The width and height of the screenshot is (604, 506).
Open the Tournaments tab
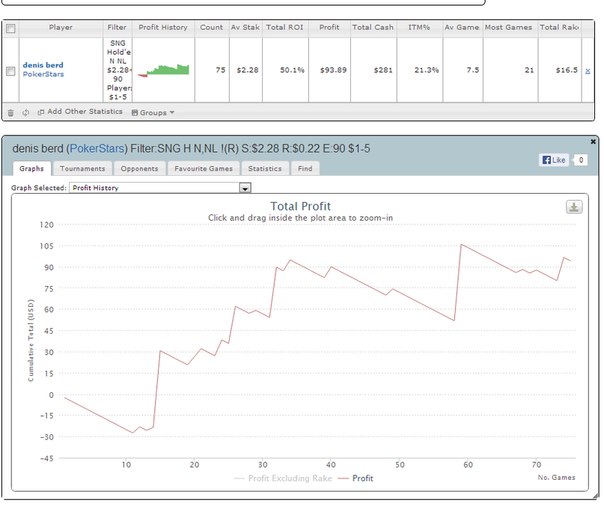(82, 169)
